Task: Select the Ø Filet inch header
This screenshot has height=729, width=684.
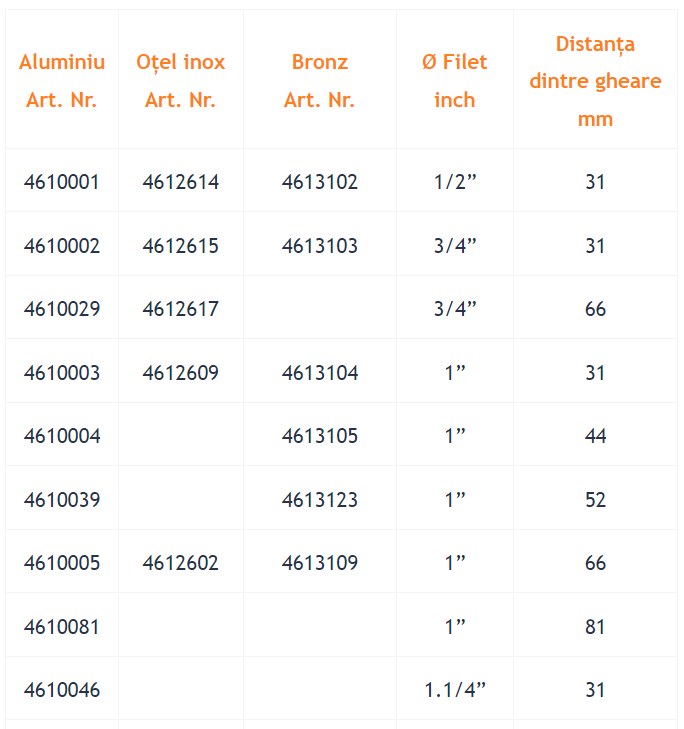Action: 455,80
